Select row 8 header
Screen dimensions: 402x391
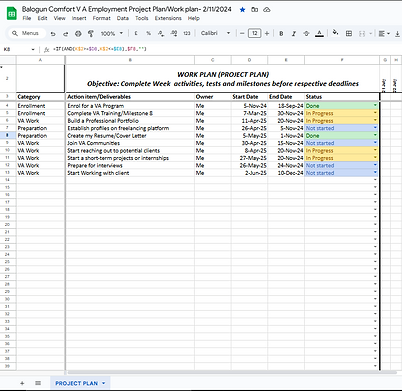7,135
